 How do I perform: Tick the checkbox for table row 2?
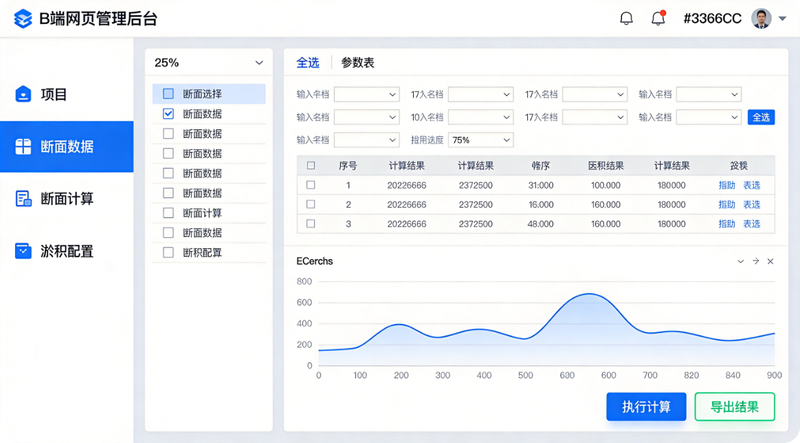click(310, 204)
